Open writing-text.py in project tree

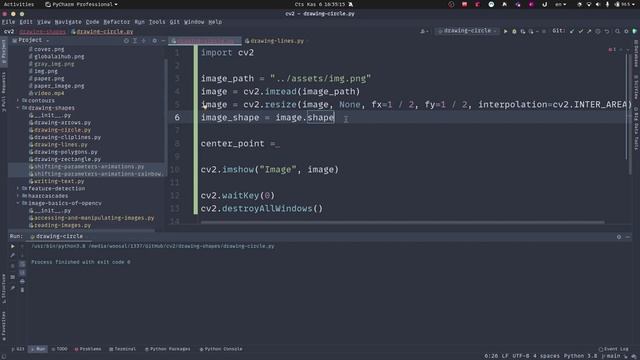[59, 181]
